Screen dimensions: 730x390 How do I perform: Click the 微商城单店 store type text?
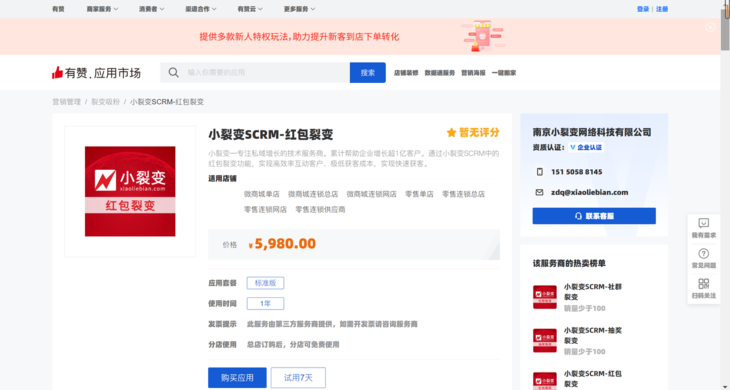[262, 194]
